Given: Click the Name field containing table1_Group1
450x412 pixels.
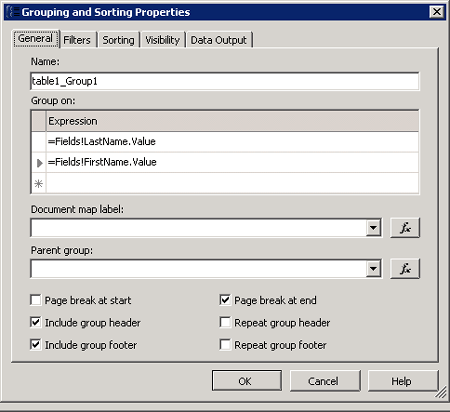Looking at the screenshot, I should click(x=225, y=81).
